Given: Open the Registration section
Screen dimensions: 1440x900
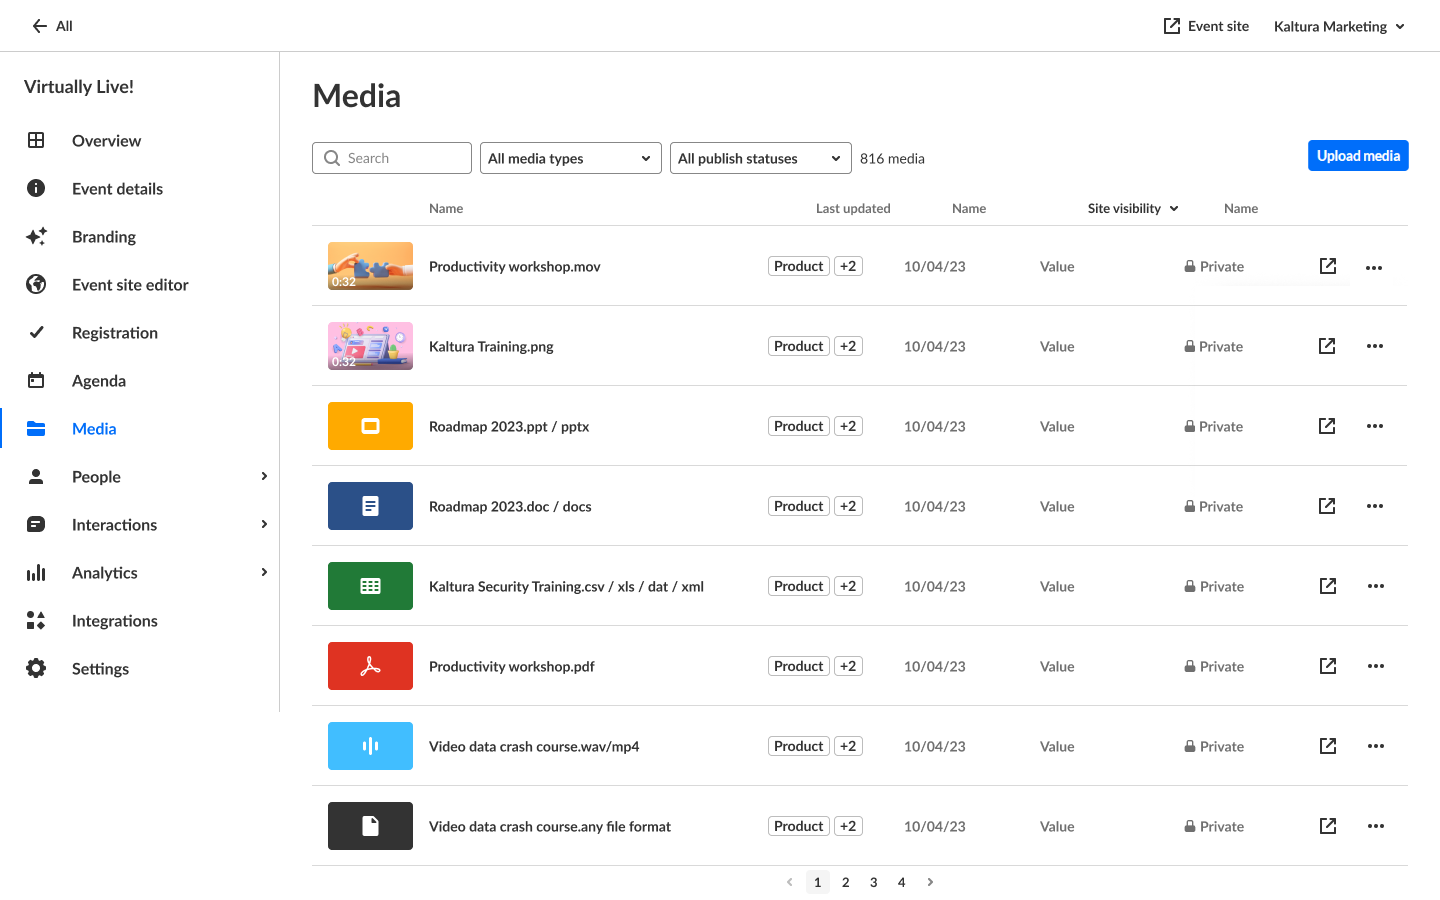Looking at the screenshot, I should tap(114, 333).
